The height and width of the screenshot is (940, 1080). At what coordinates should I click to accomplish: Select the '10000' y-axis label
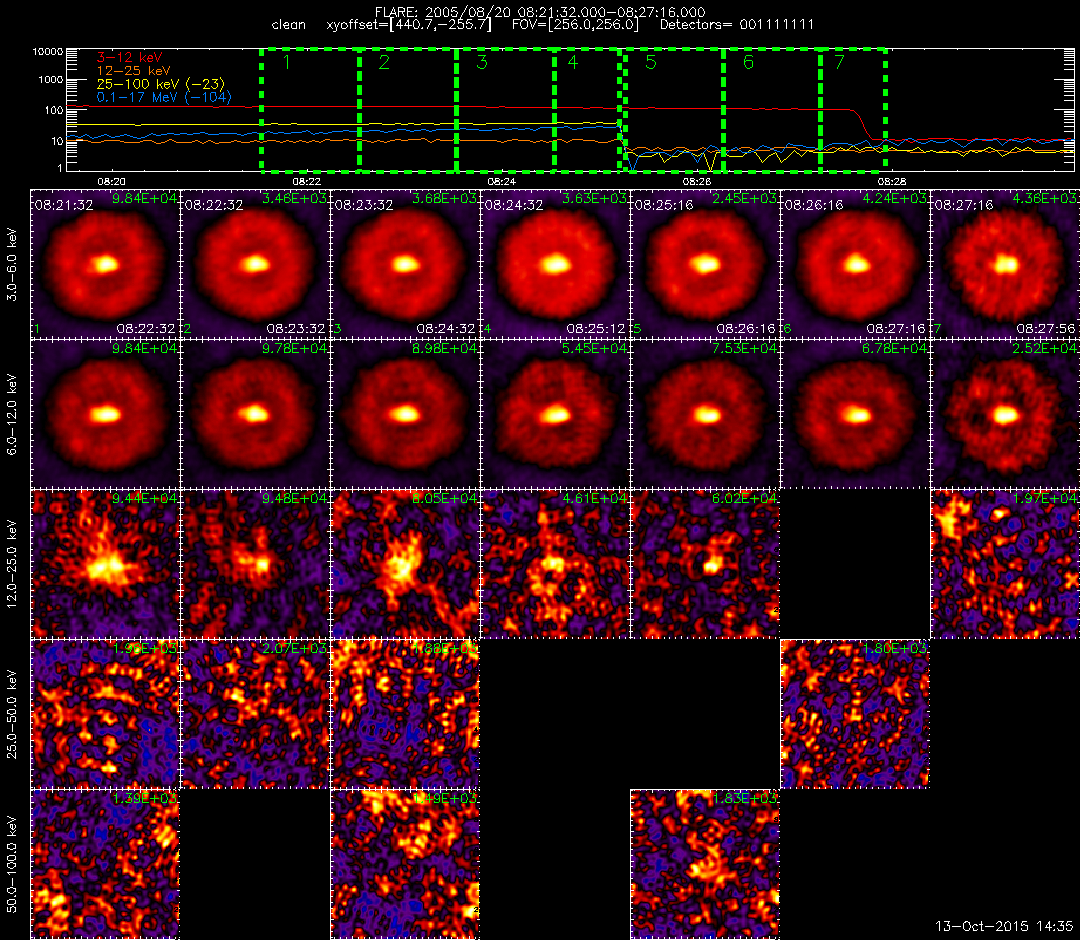[x=48, y=52]
